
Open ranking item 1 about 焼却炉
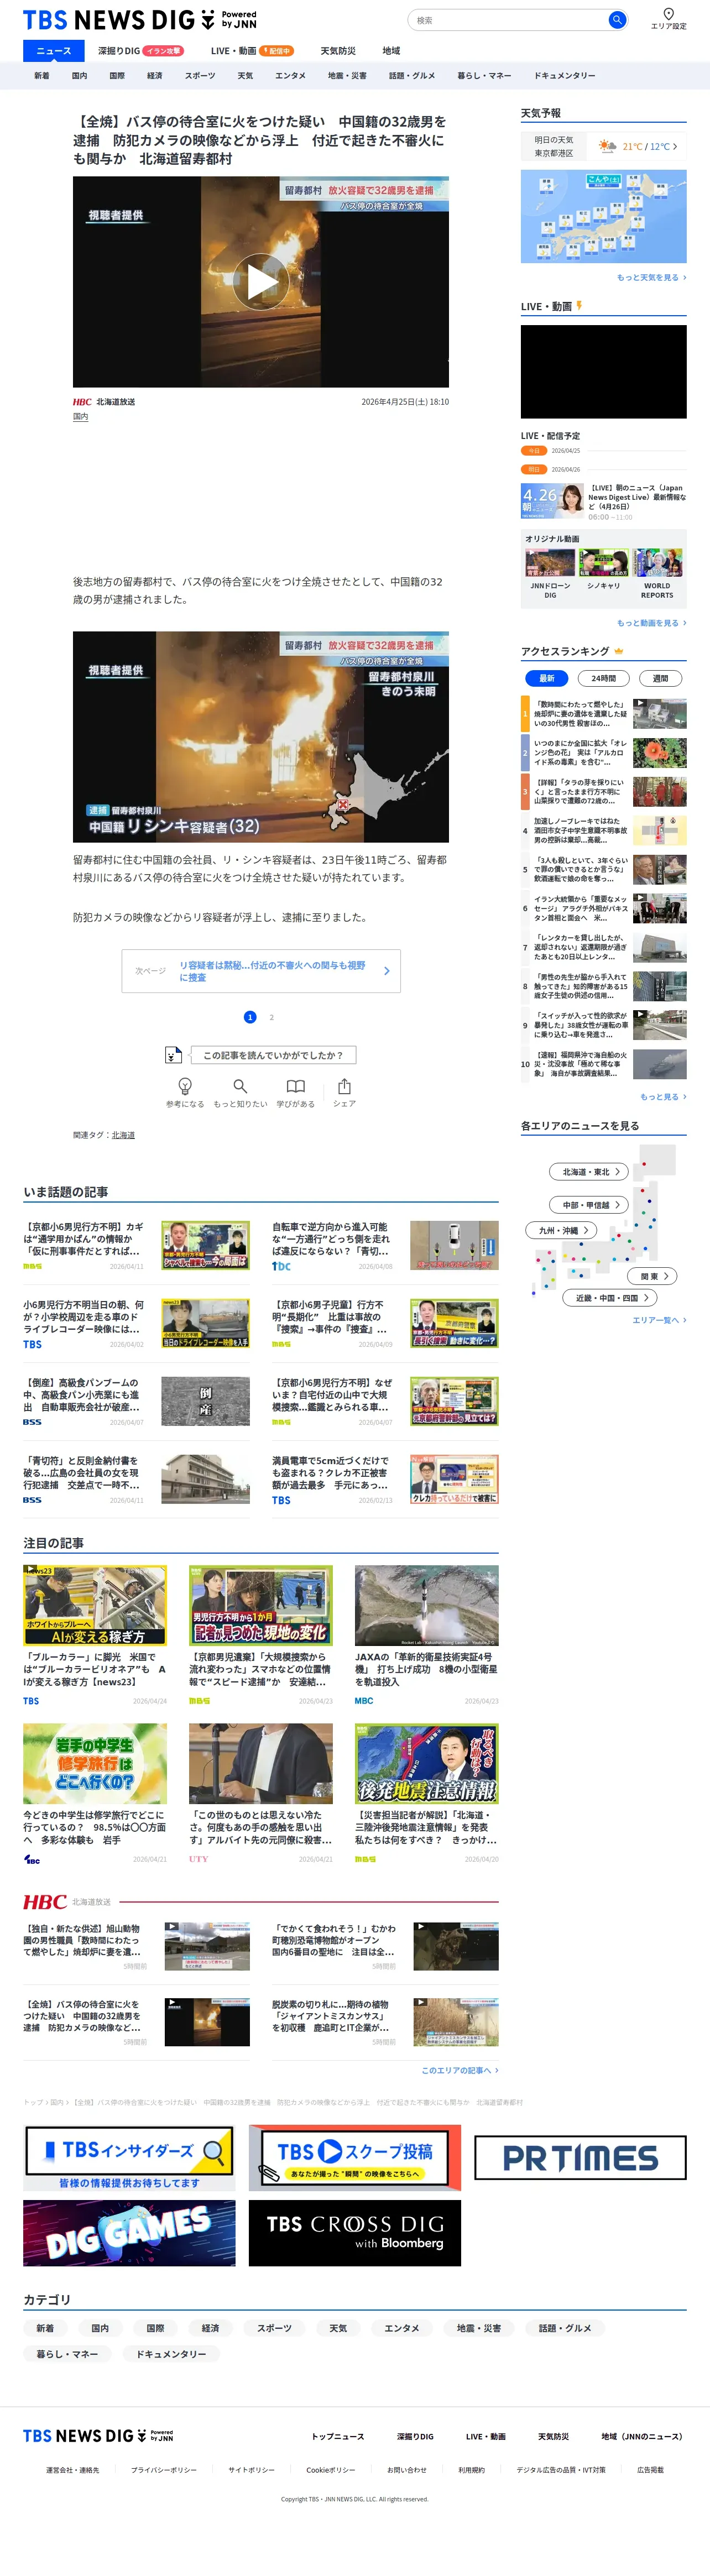coord(603,714)
